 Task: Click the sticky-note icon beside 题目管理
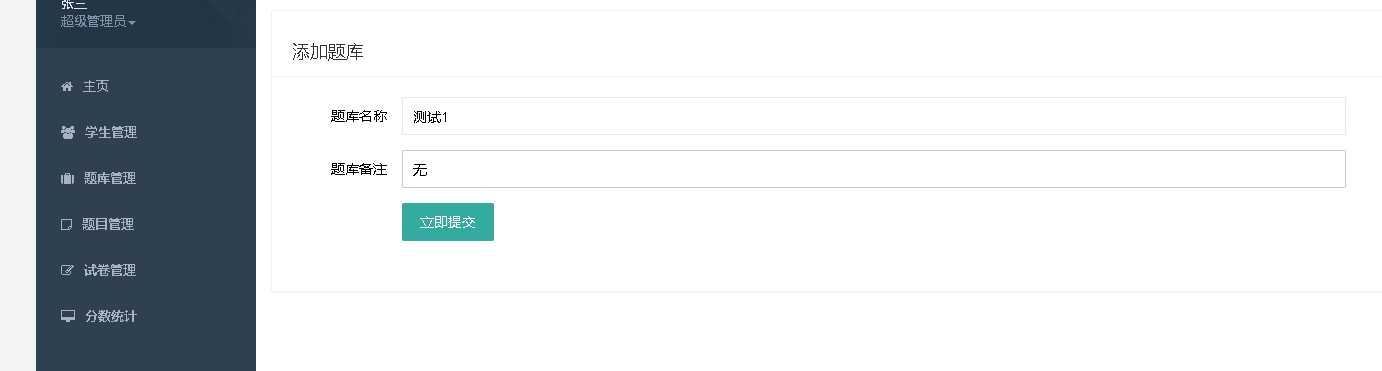(67, 225)
